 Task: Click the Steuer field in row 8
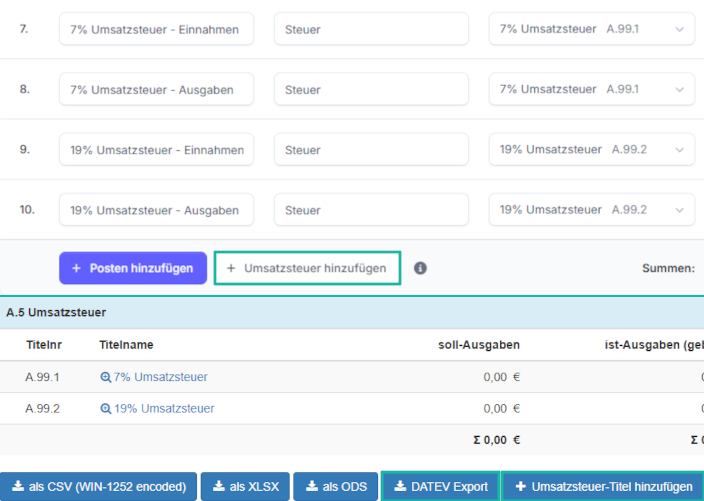click(371, 89)
